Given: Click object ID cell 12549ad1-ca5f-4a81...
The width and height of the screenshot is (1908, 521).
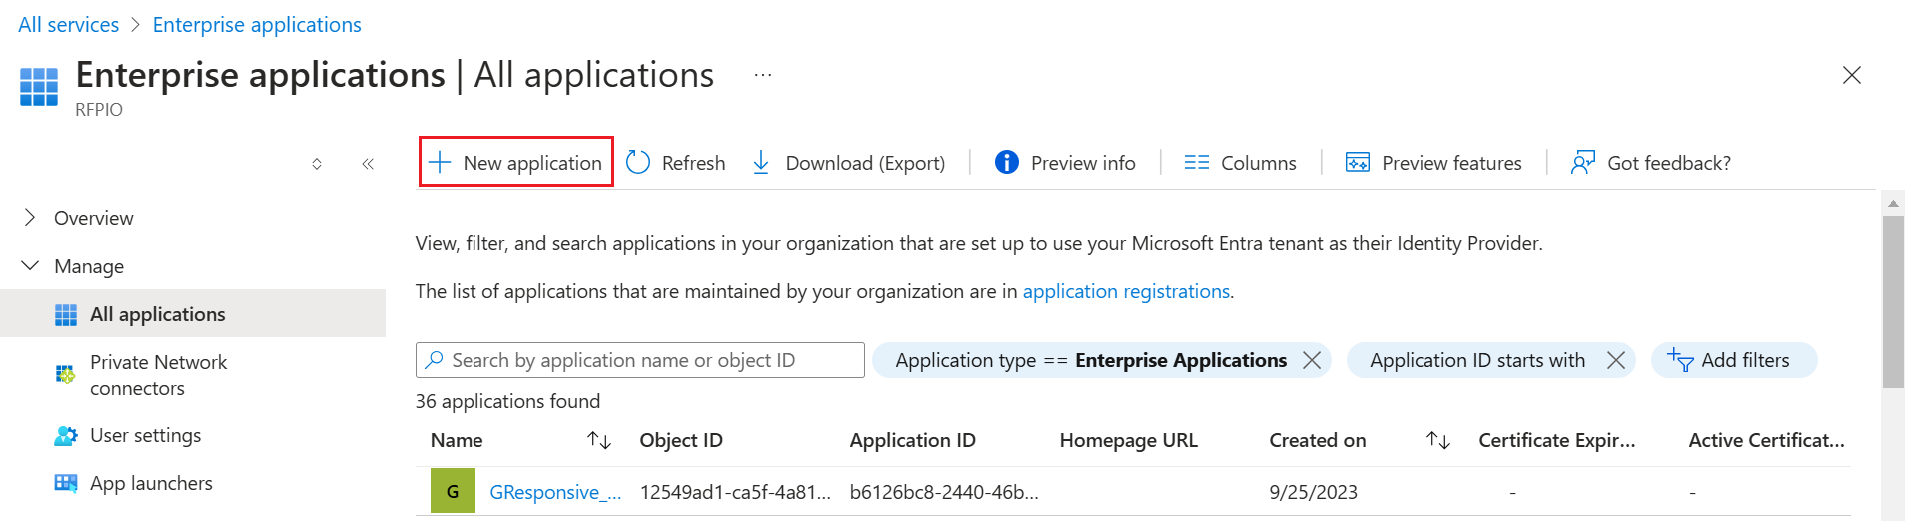Looking at the screenshot, I should pos(735,492).
